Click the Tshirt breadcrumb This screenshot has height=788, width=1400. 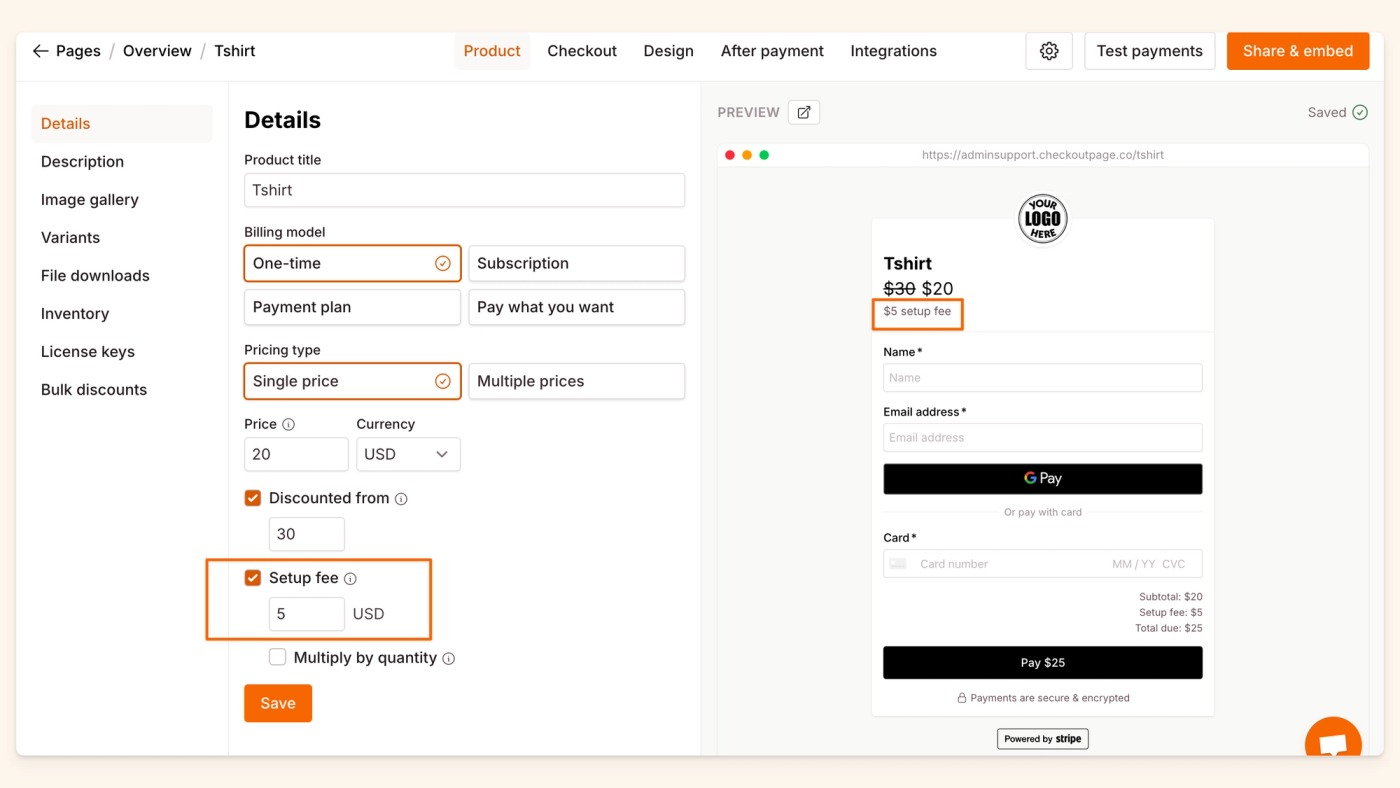click(235, 51)
